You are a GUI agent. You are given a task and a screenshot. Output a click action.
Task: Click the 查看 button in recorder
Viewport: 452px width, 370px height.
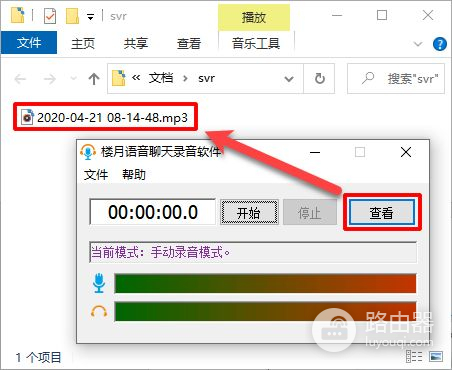pos(382,212)
